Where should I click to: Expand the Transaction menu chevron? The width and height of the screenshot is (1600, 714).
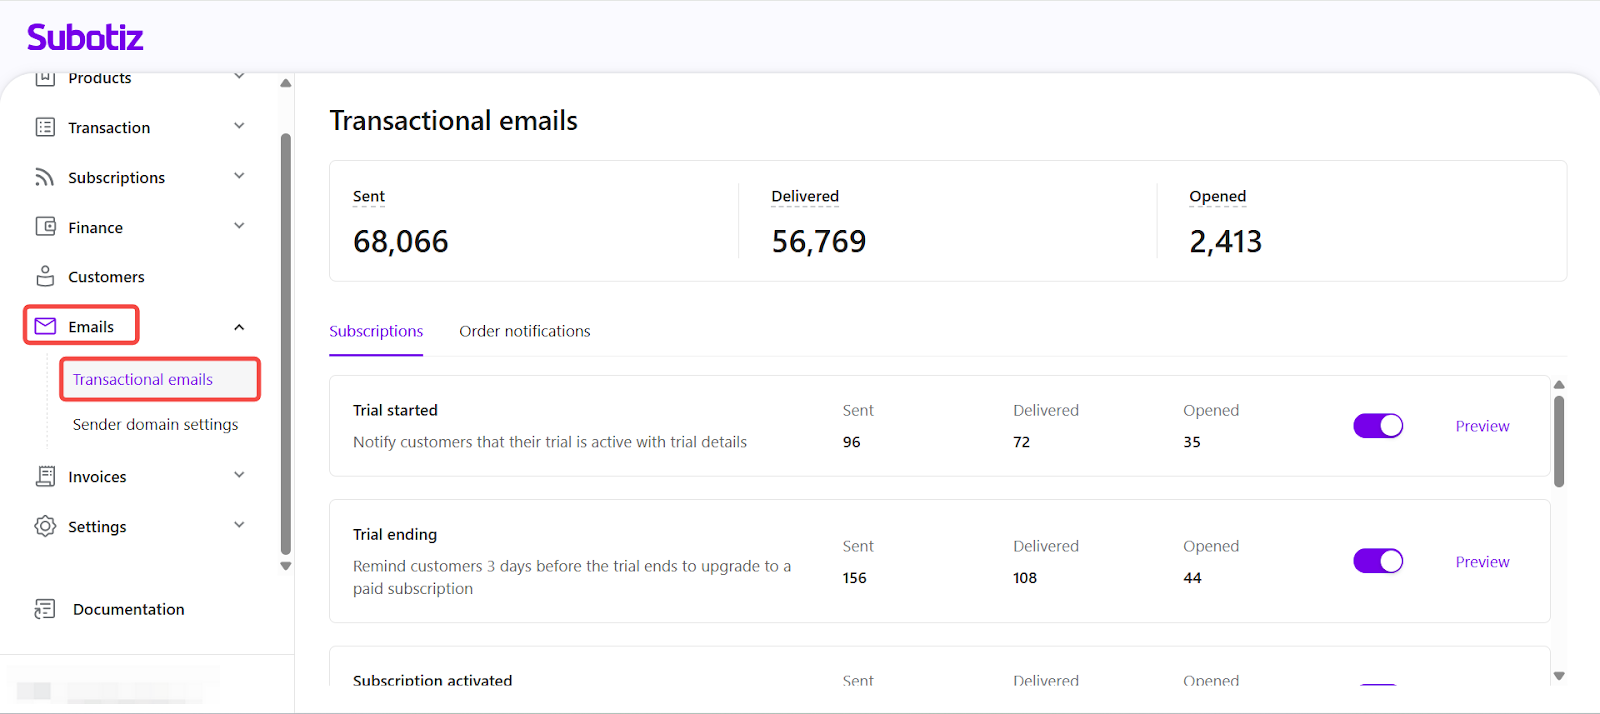(239, 126)
